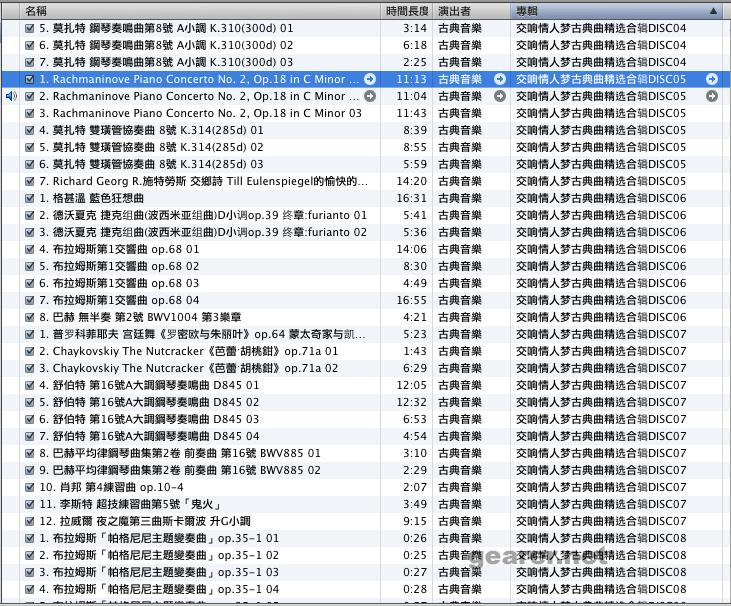Uncheck selected Rachmaninove track 1 checkbox
The height and width of the screenshot is (606, 731).
29,79
